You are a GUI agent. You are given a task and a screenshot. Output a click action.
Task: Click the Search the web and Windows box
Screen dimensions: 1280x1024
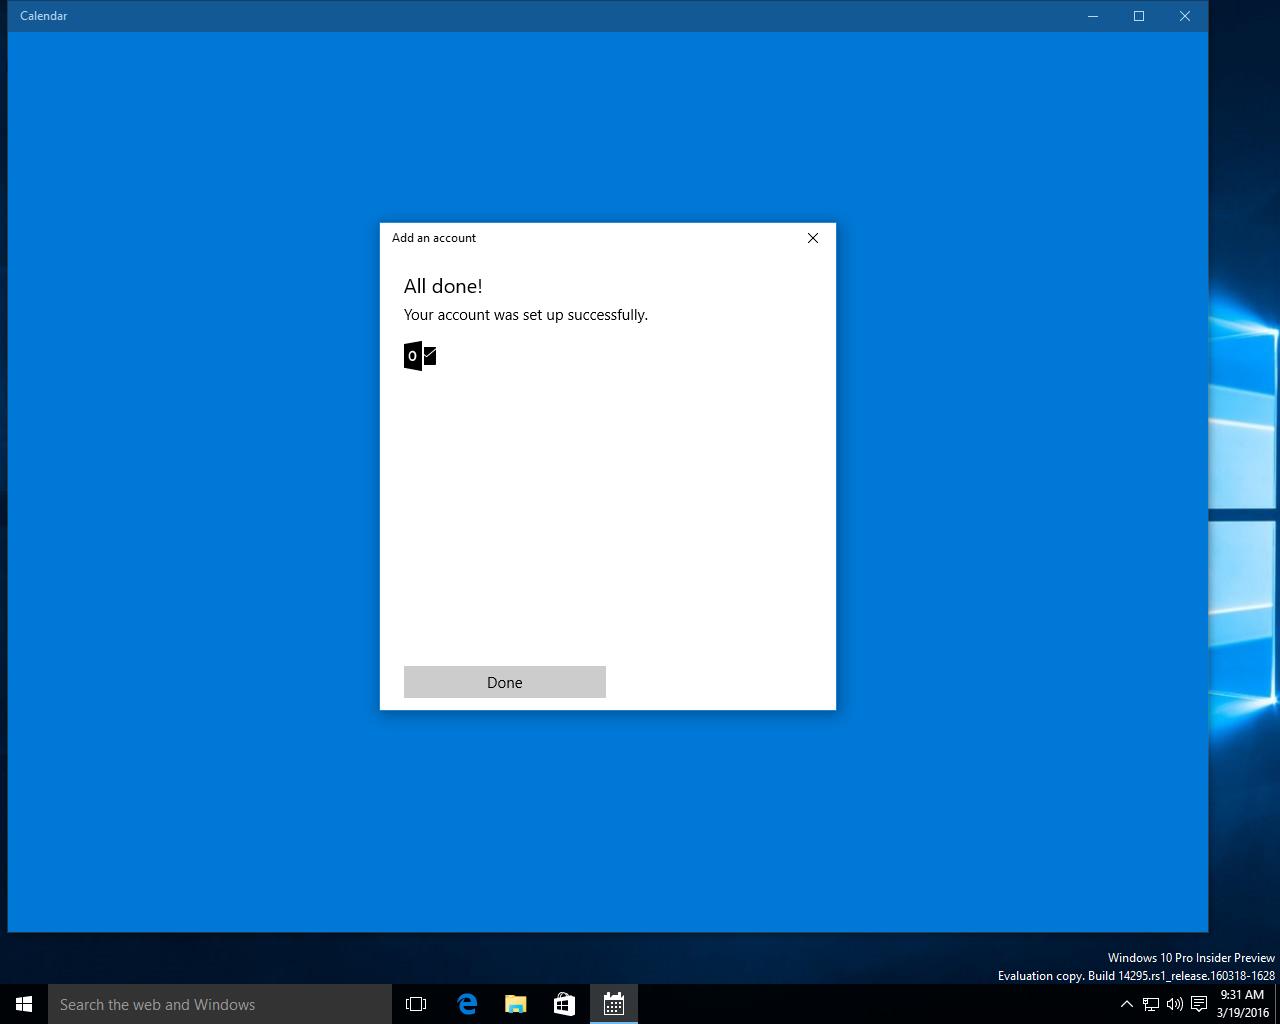pos(220,1004)
